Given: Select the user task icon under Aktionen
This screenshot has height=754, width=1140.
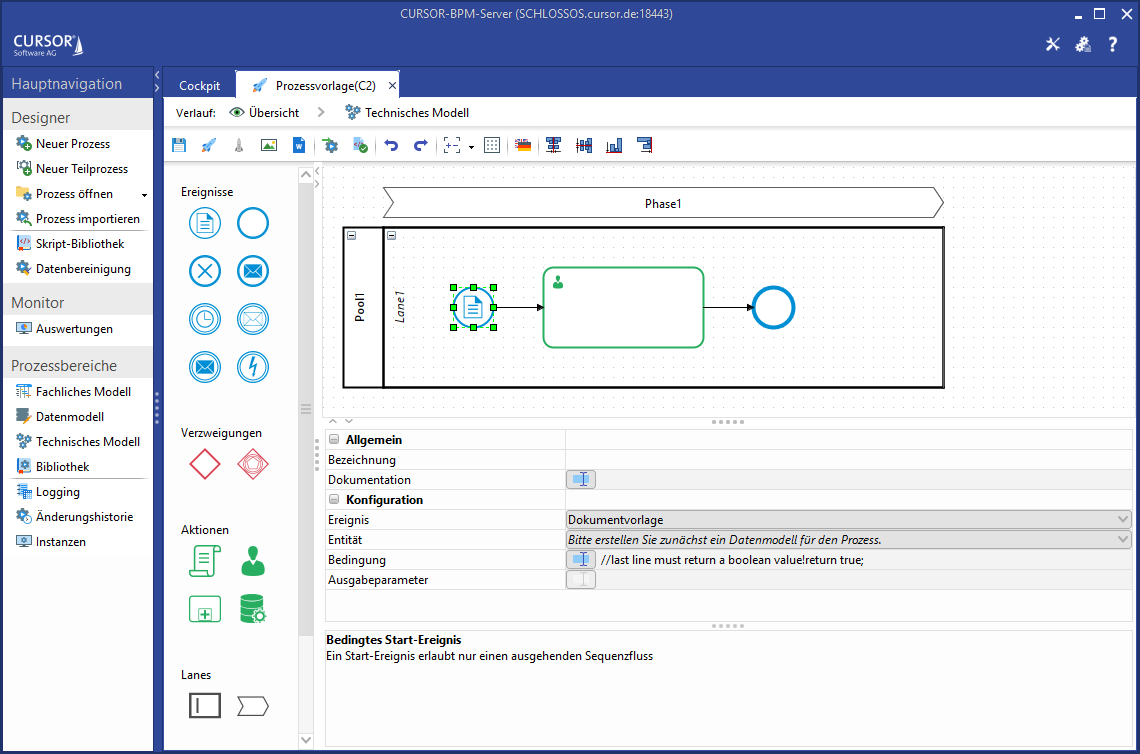Looking at the screenshot, I should (x=253, y=562).
